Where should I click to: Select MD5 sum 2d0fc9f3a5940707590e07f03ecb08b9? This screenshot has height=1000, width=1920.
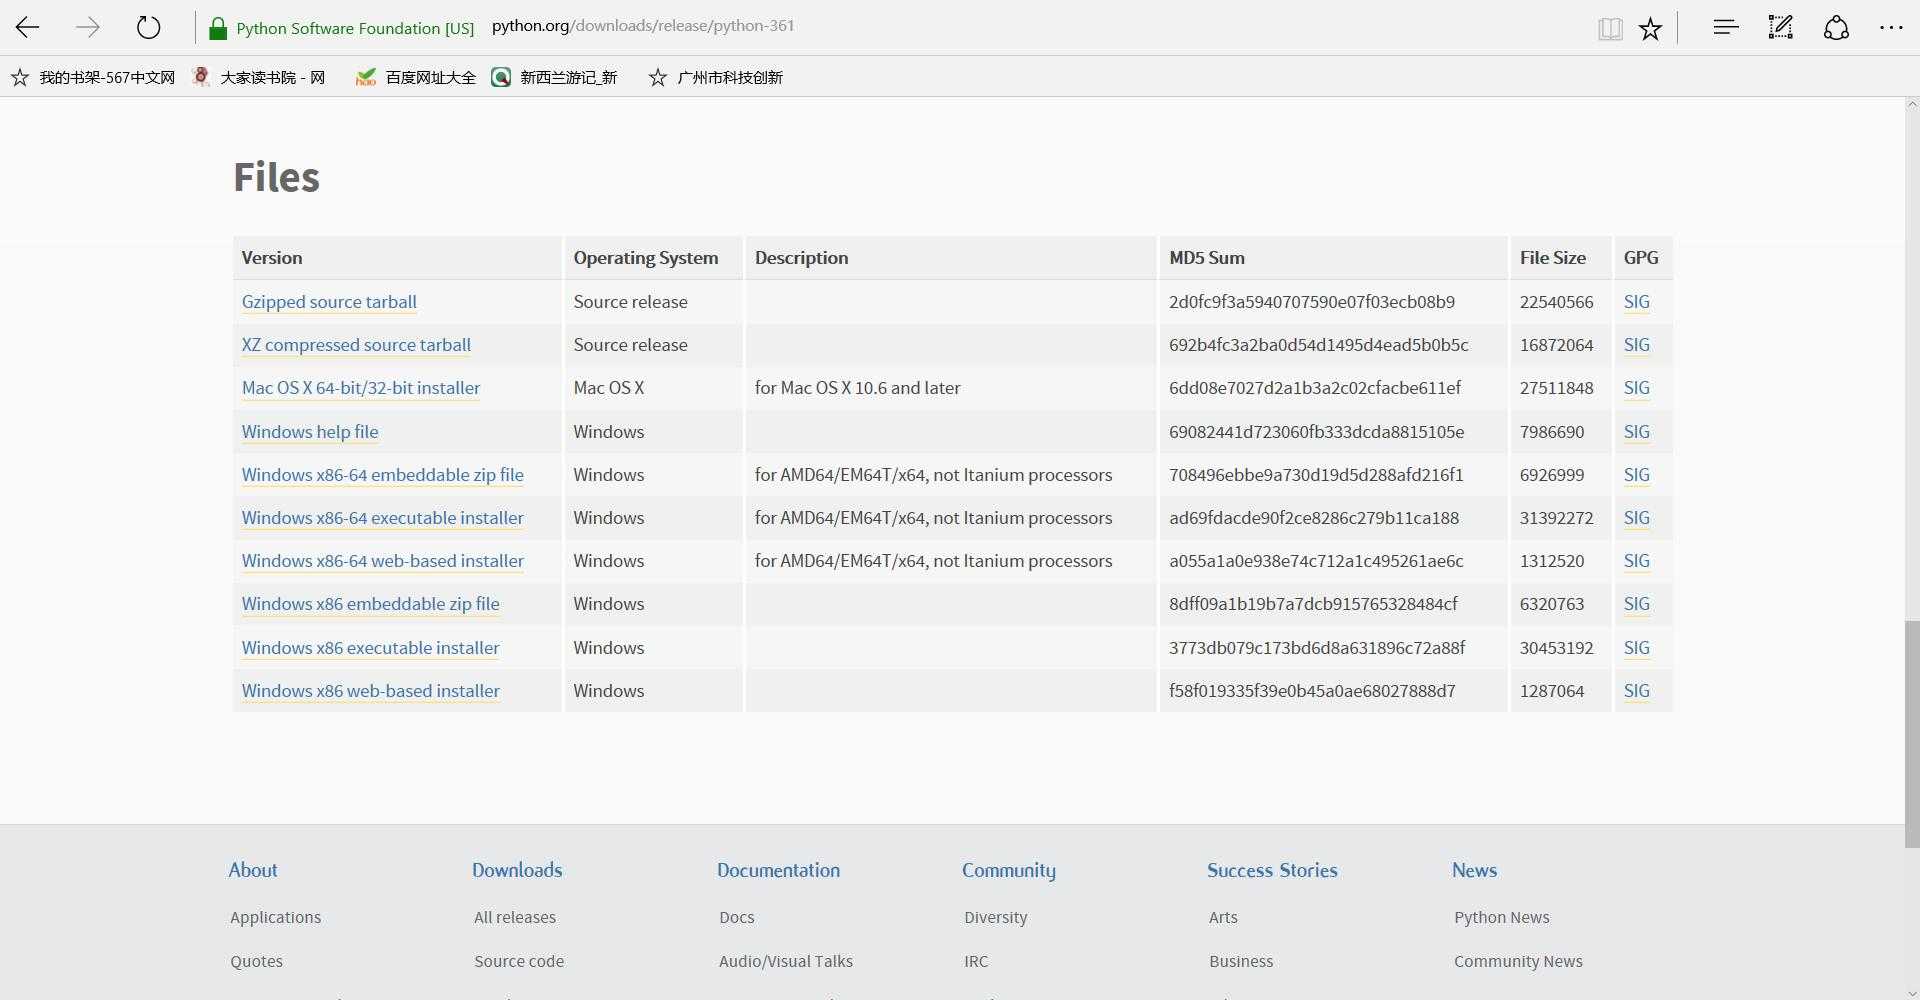[1312, 302]
